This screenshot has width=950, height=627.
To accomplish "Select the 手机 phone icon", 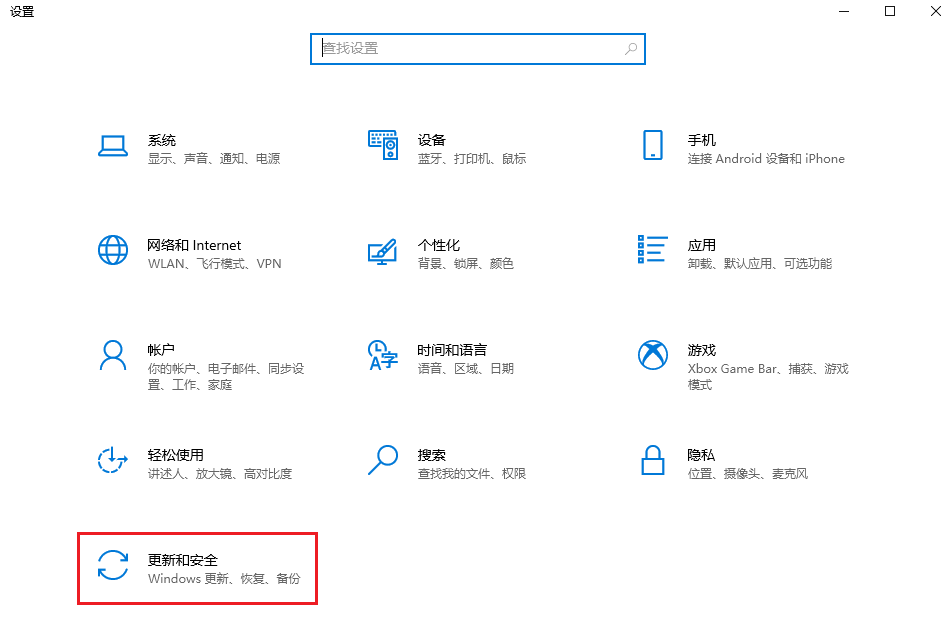I will [652, 147].
